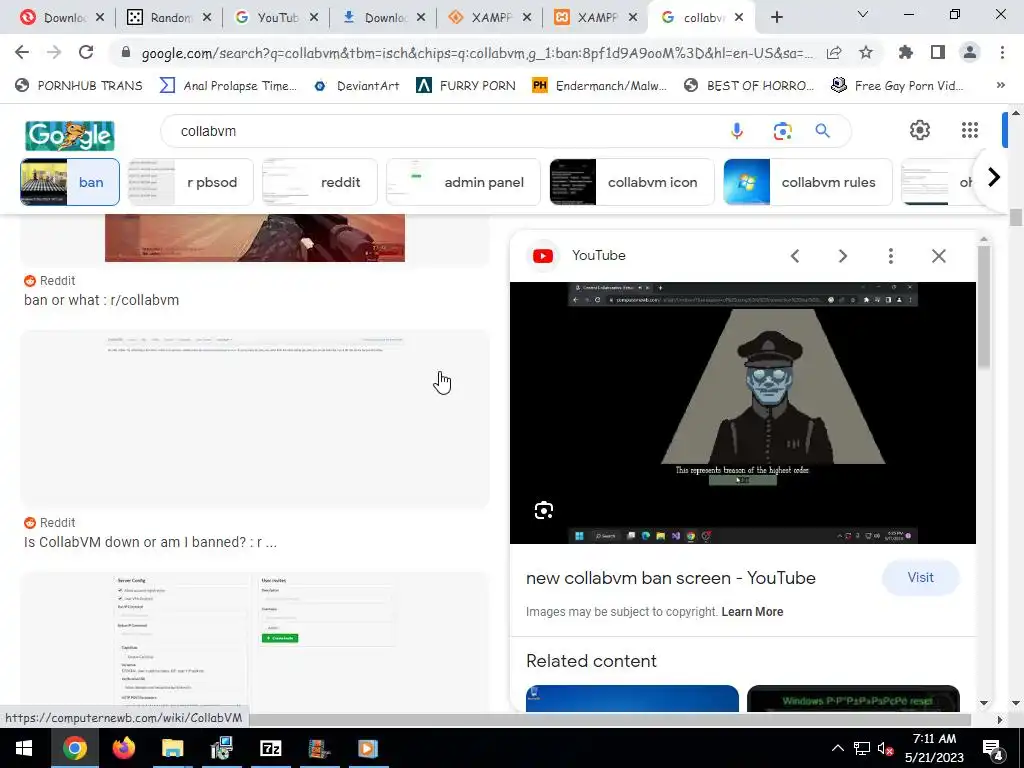Show hidden bookmarks overflow chevron
The width and height of the screenshot is (1024, 768).
(x=1000, y=86)
